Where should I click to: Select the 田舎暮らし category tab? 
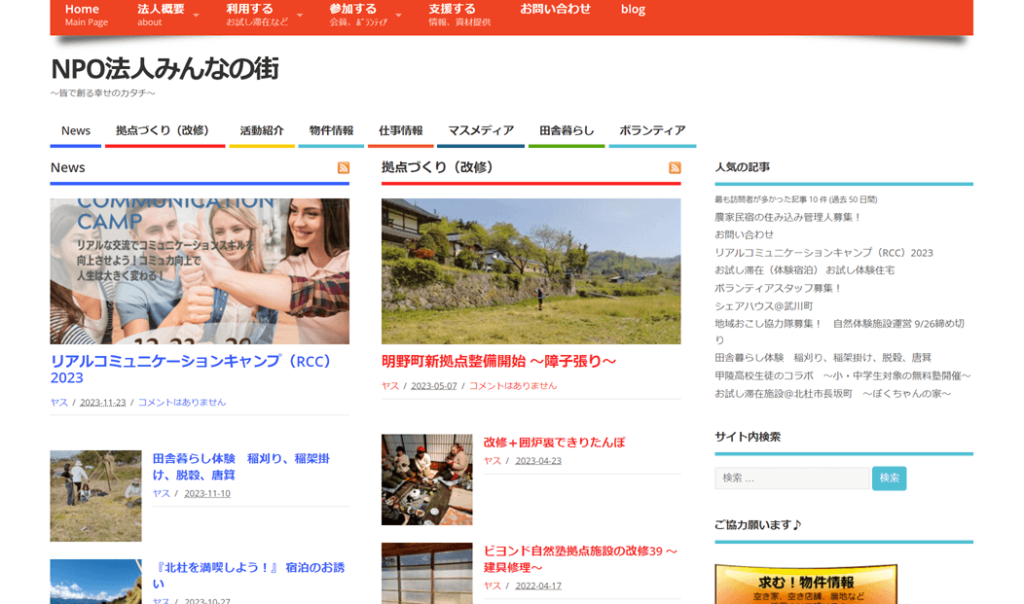(566, 131)
